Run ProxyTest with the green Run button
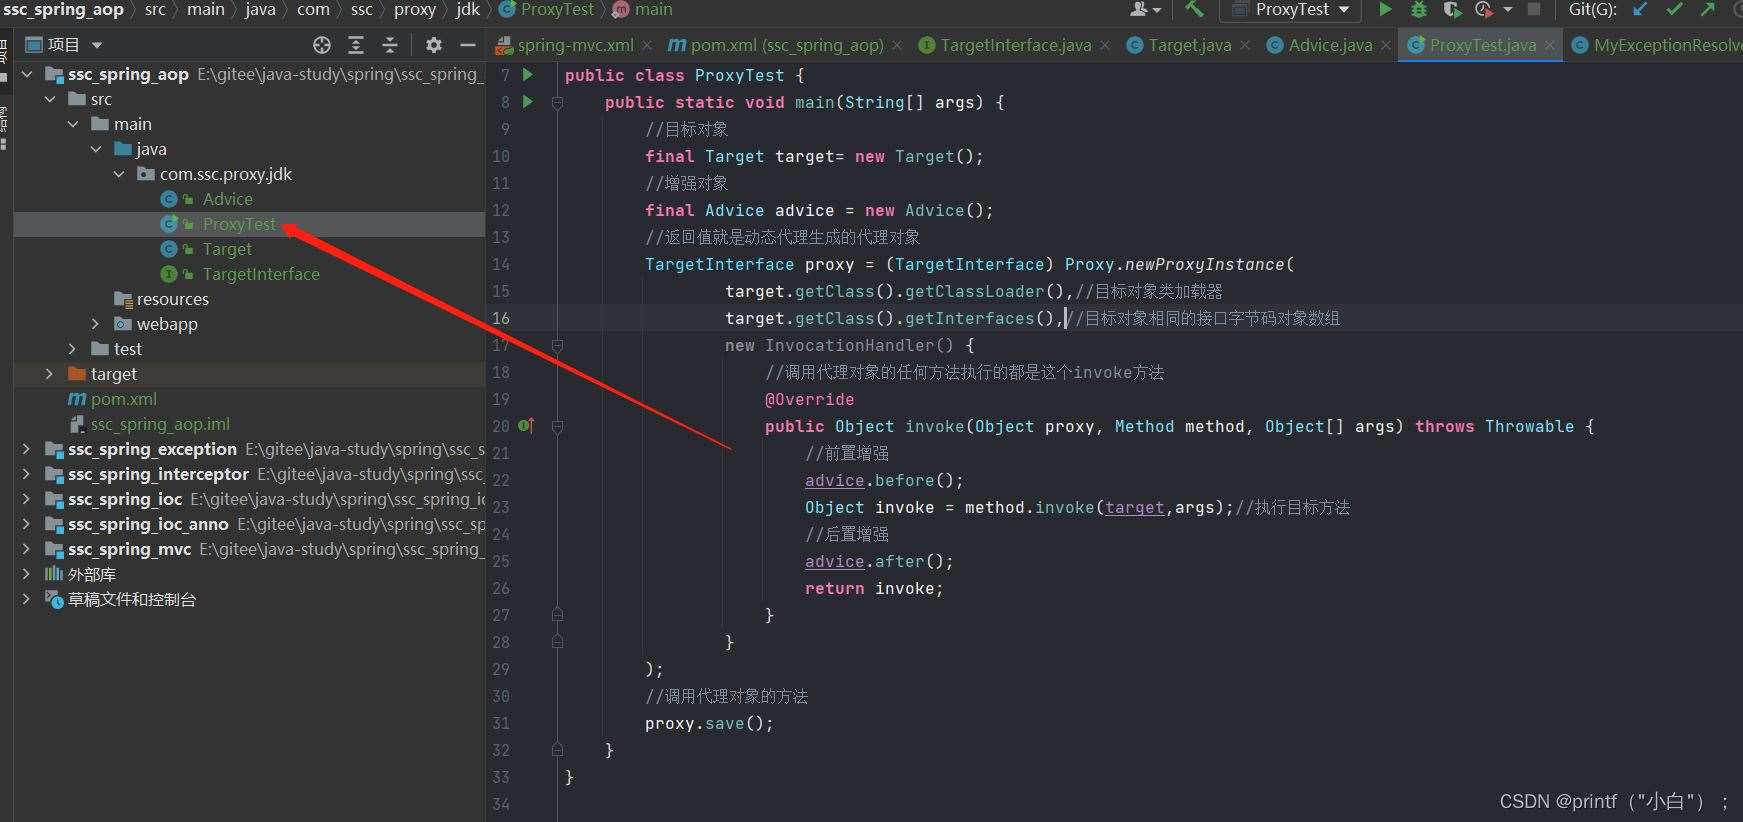The height and width of the screenshot is (822, 1743). (x=1385, y=10)
